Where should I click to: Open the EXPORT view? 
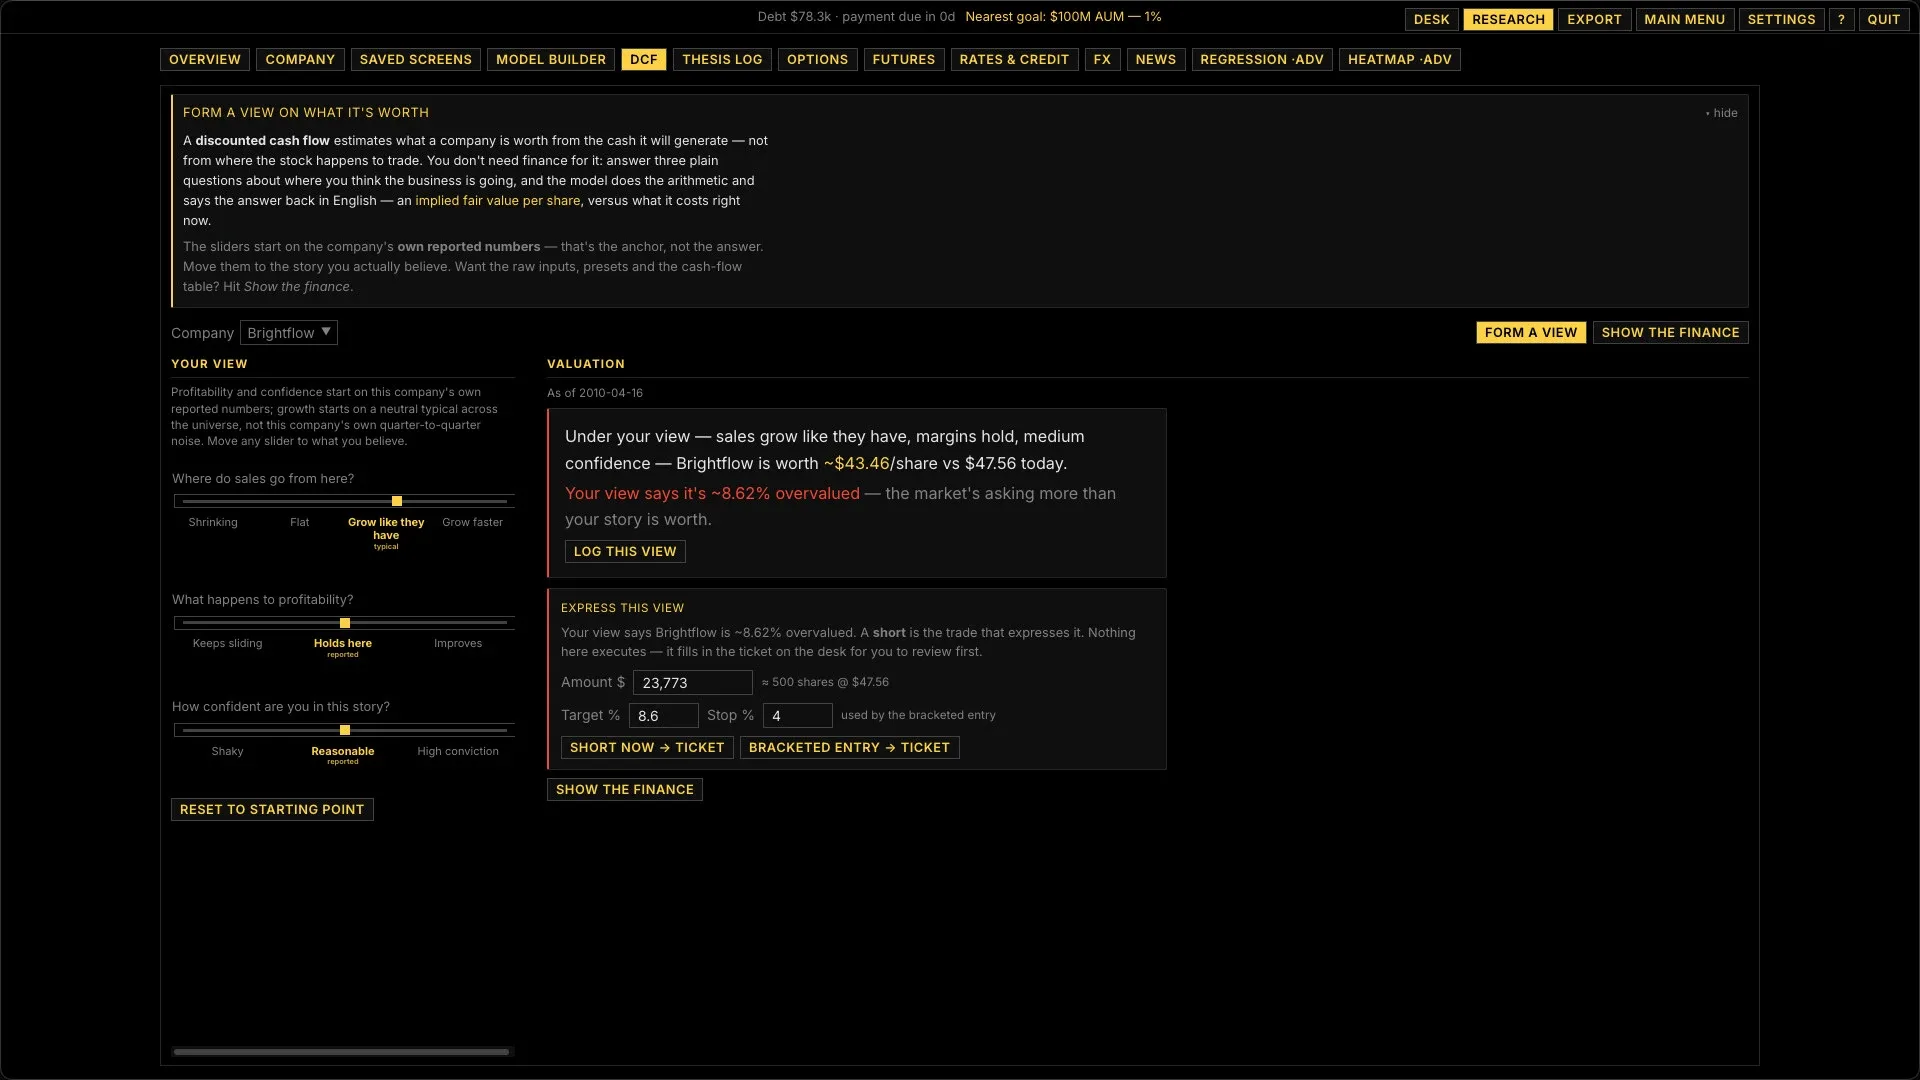pos(1594,19)
